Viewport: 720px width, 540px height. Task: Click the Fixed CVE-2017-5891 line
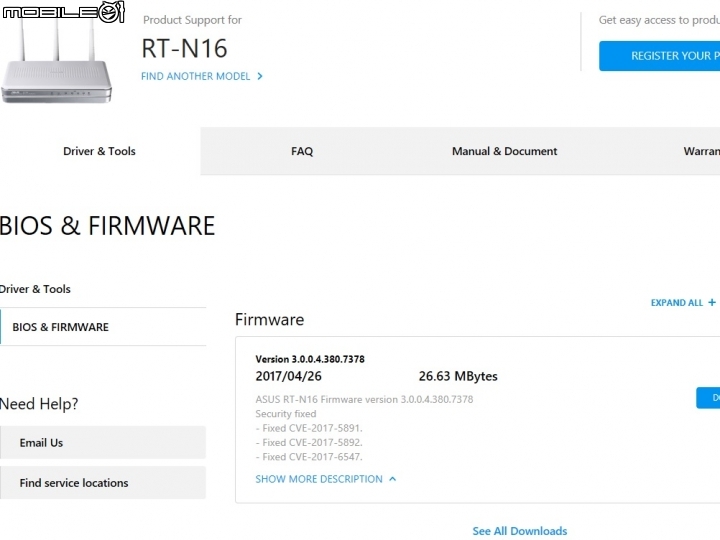click(309, 428)
